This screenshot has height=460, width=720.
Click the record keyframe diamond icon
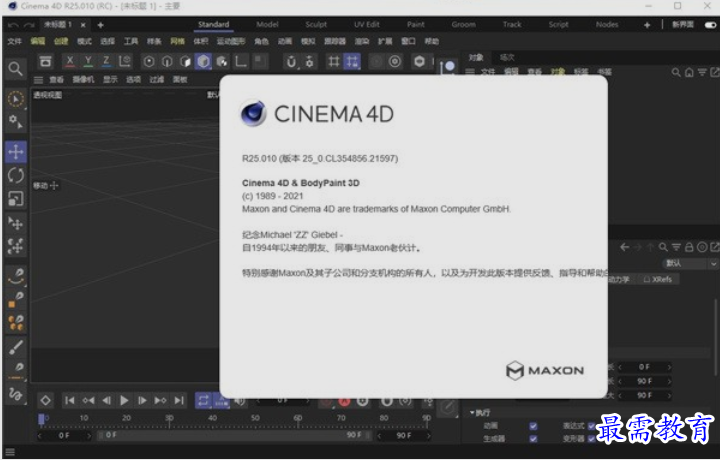pyautogui.click(x=45, y=400)
